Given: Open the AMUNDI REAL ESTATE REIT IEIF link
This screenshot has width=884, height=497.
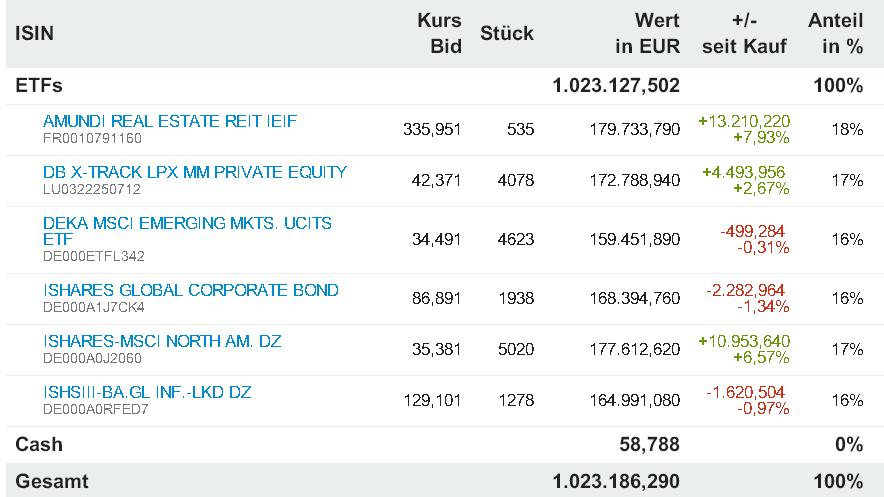Looking at the screenshot, I should coord(170,121).
